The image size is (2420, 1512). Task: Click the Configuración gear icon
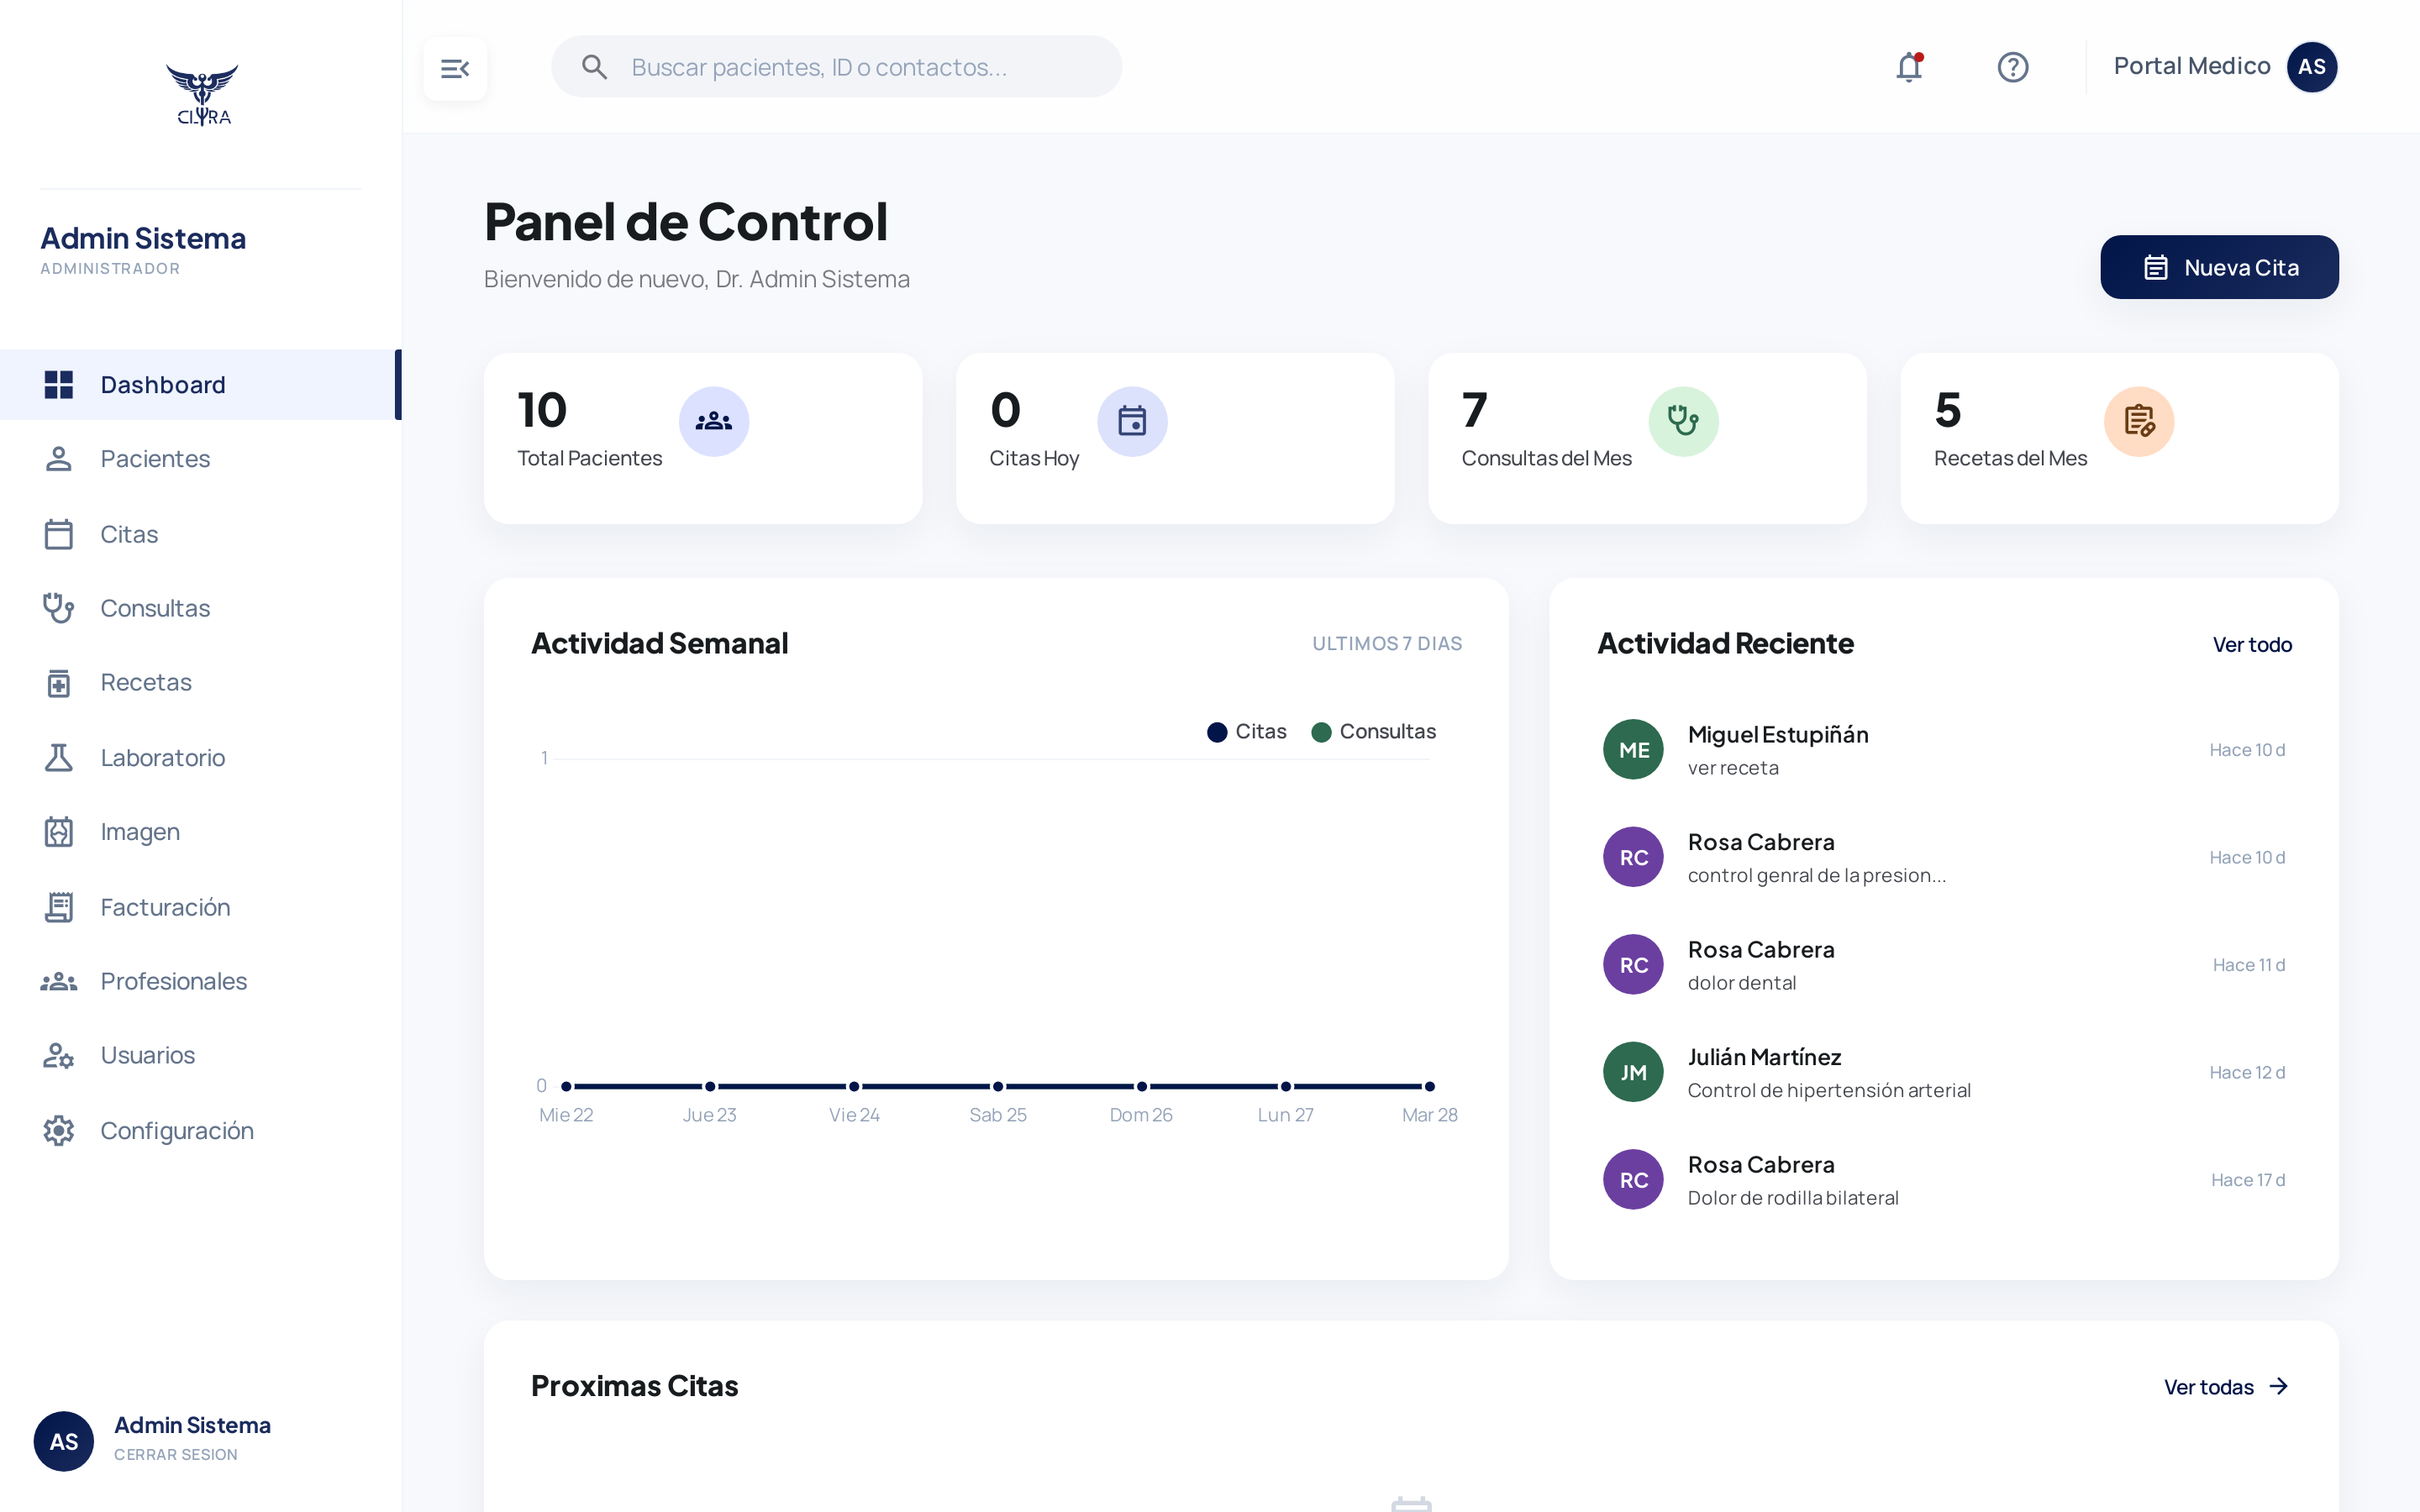point(58,1130)
